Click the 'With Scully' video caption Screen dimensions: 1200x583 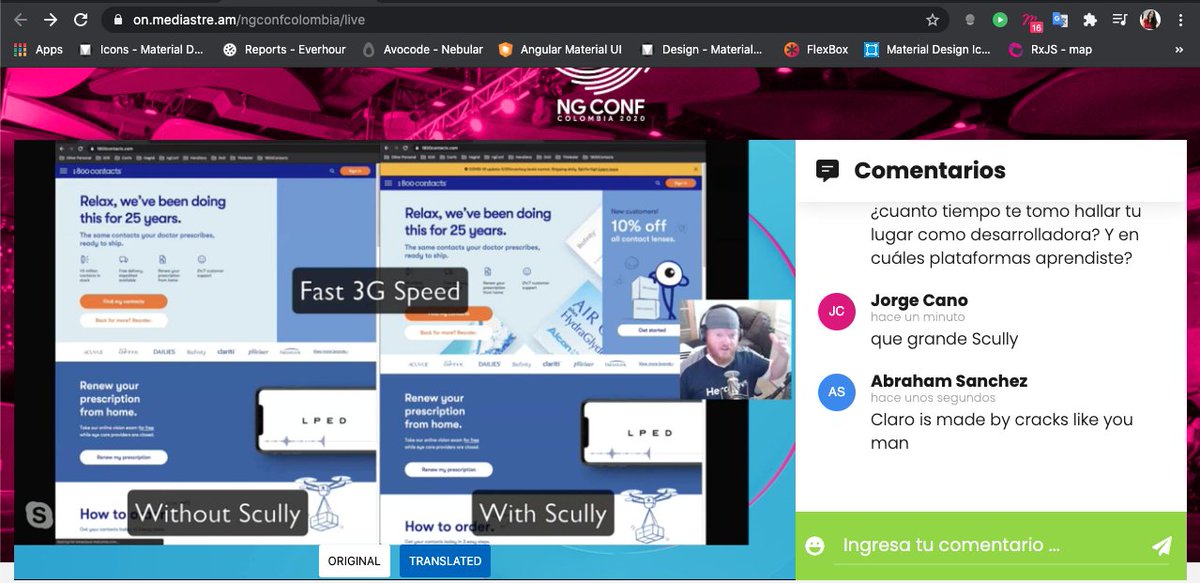click(x=542, y=514)
